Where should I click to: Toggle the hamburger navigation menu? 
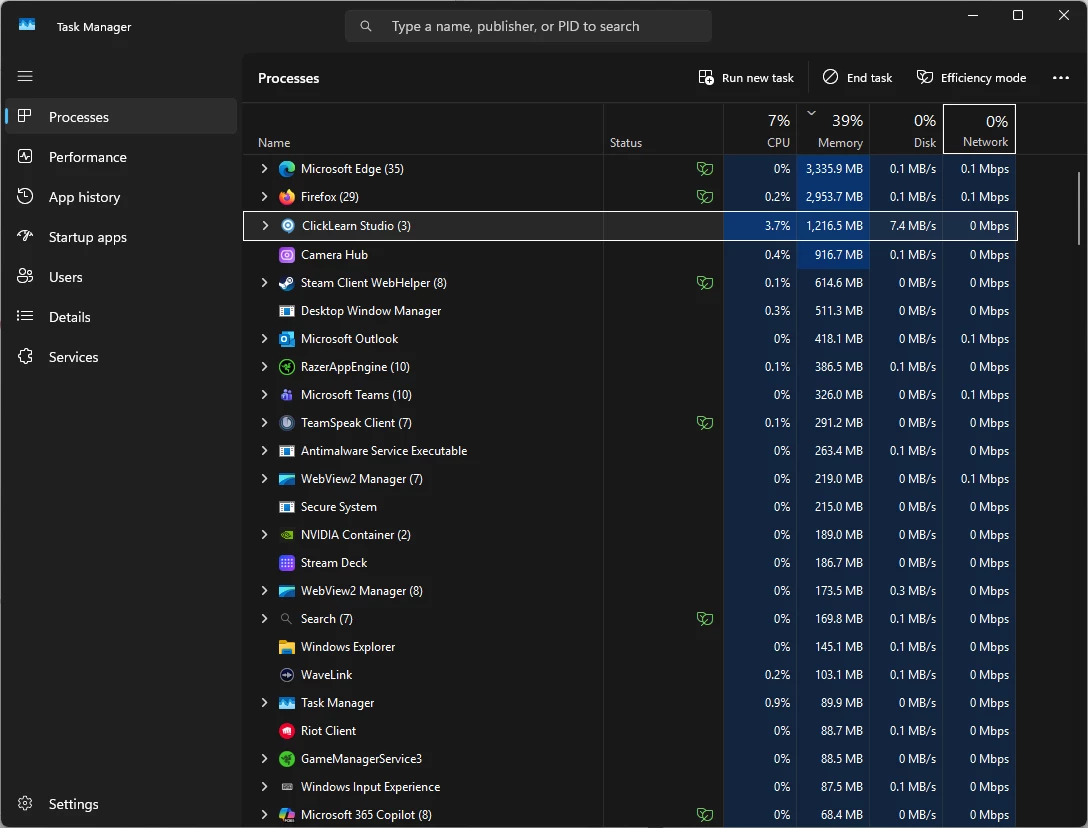point(25,76)
